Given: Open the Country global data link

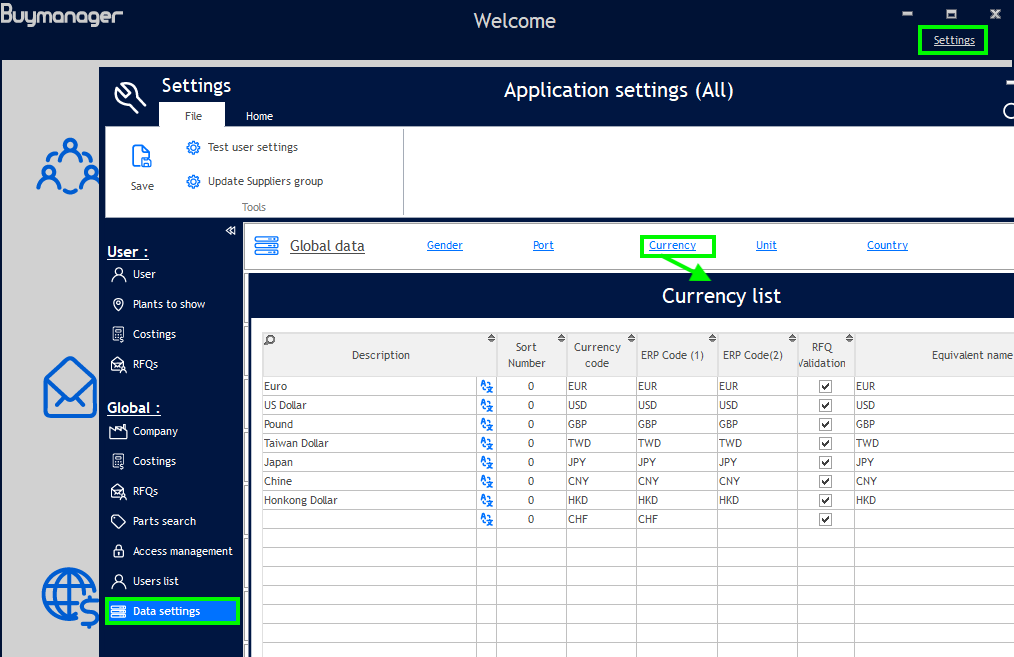Looking at the screenshot, I should 887,246.
